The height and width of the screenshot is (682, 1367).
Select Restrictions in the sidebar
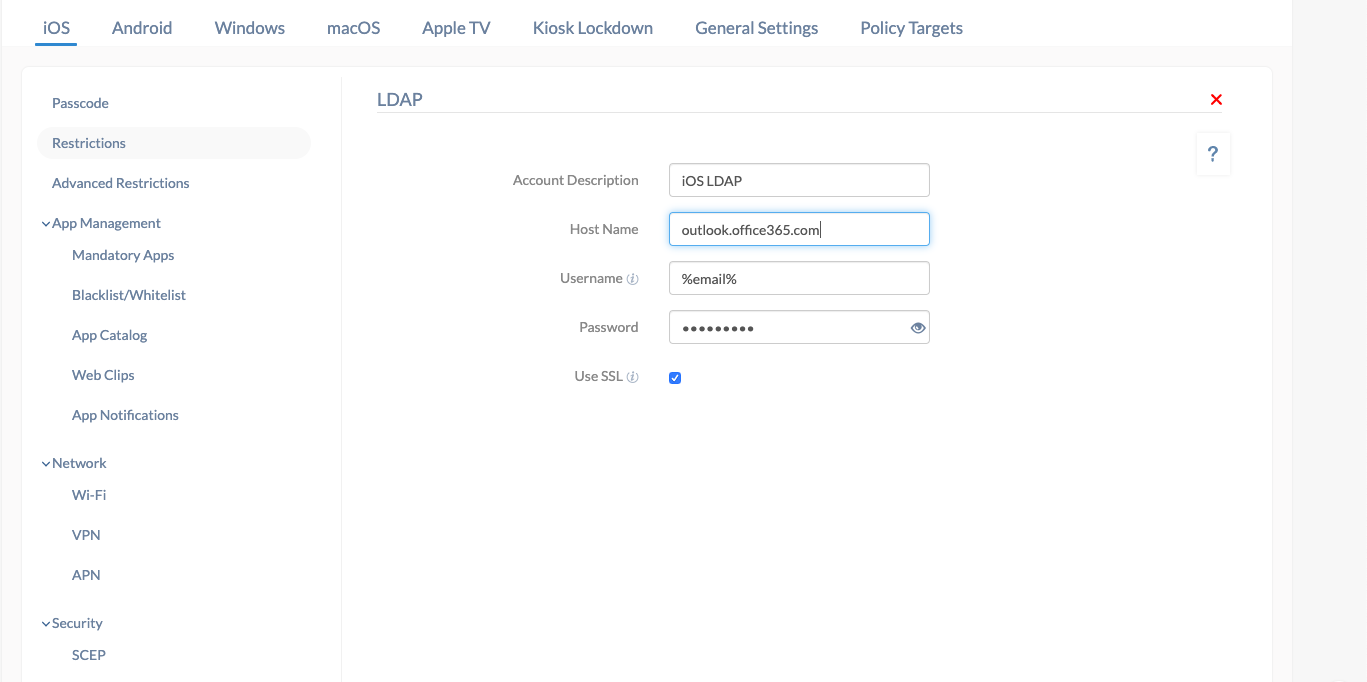[x=174, y=143]
